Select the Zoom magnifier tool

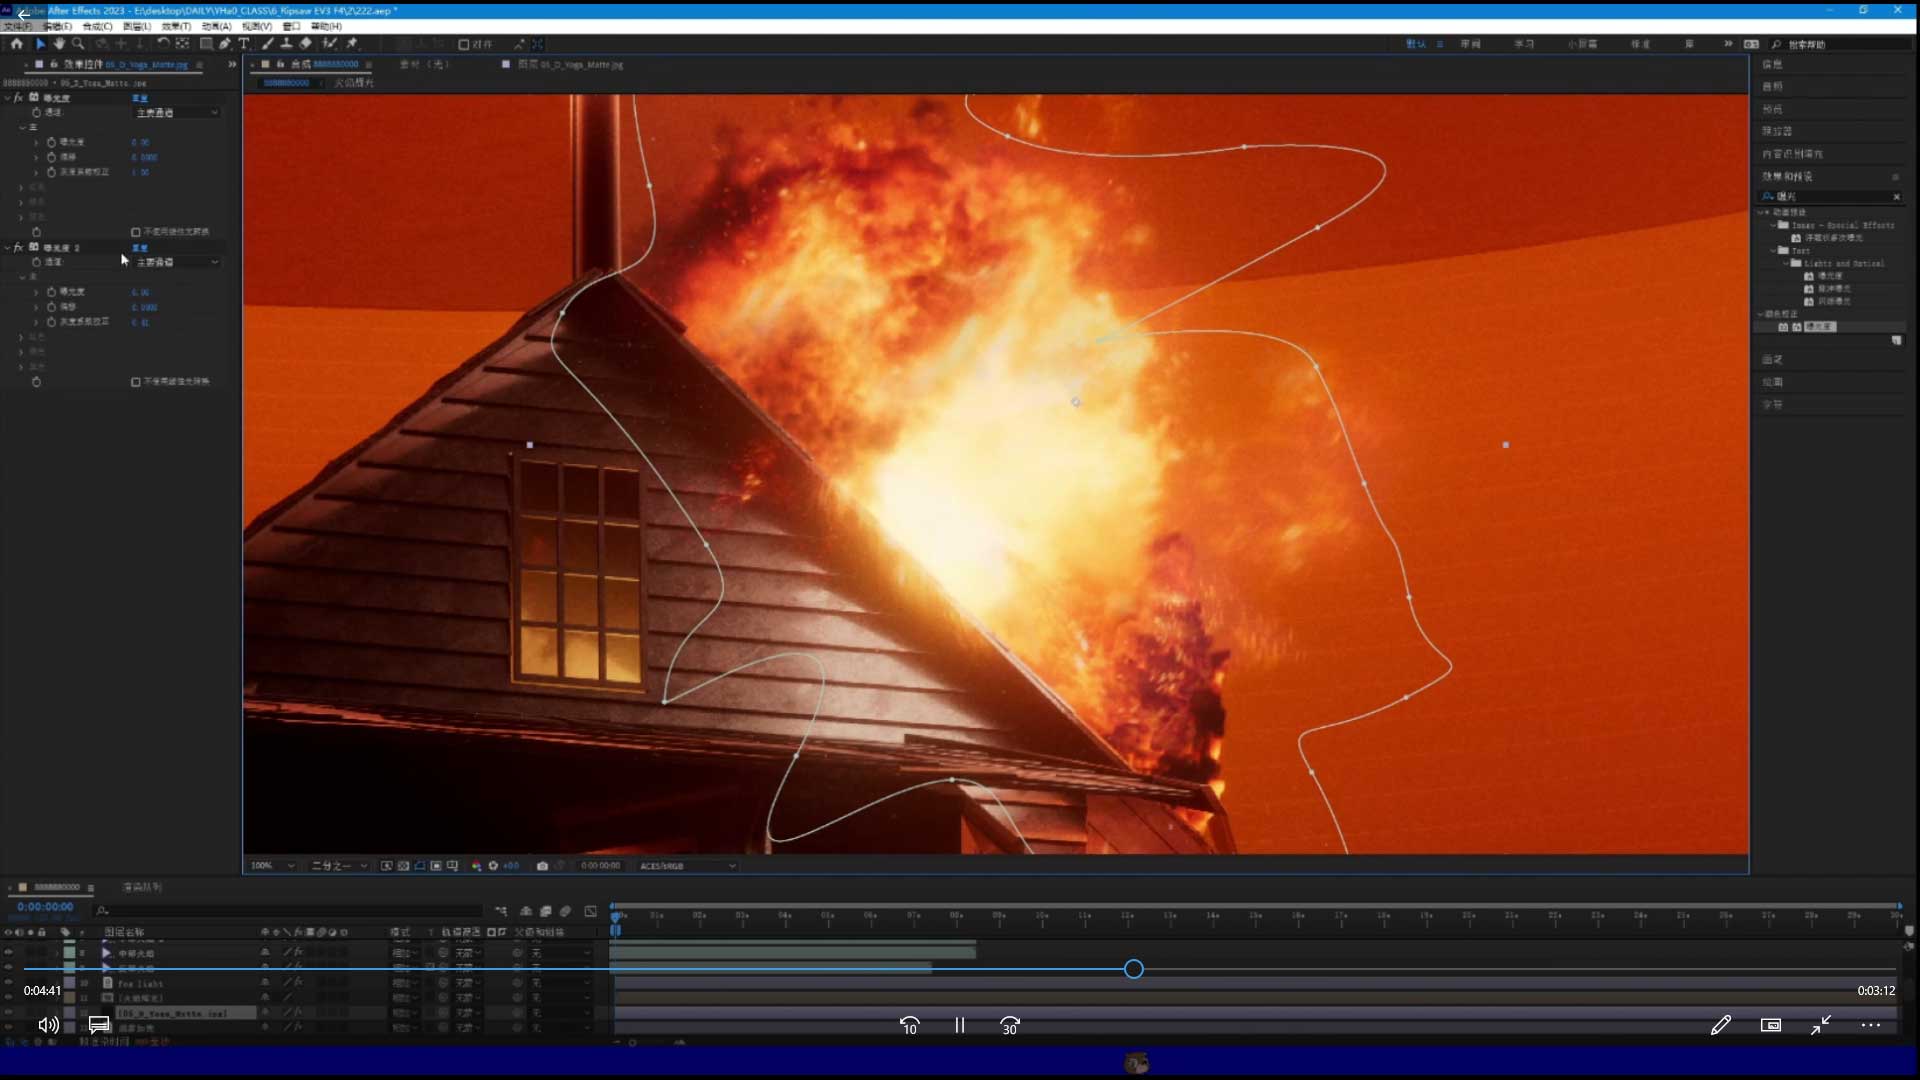[x=78, y=44]
